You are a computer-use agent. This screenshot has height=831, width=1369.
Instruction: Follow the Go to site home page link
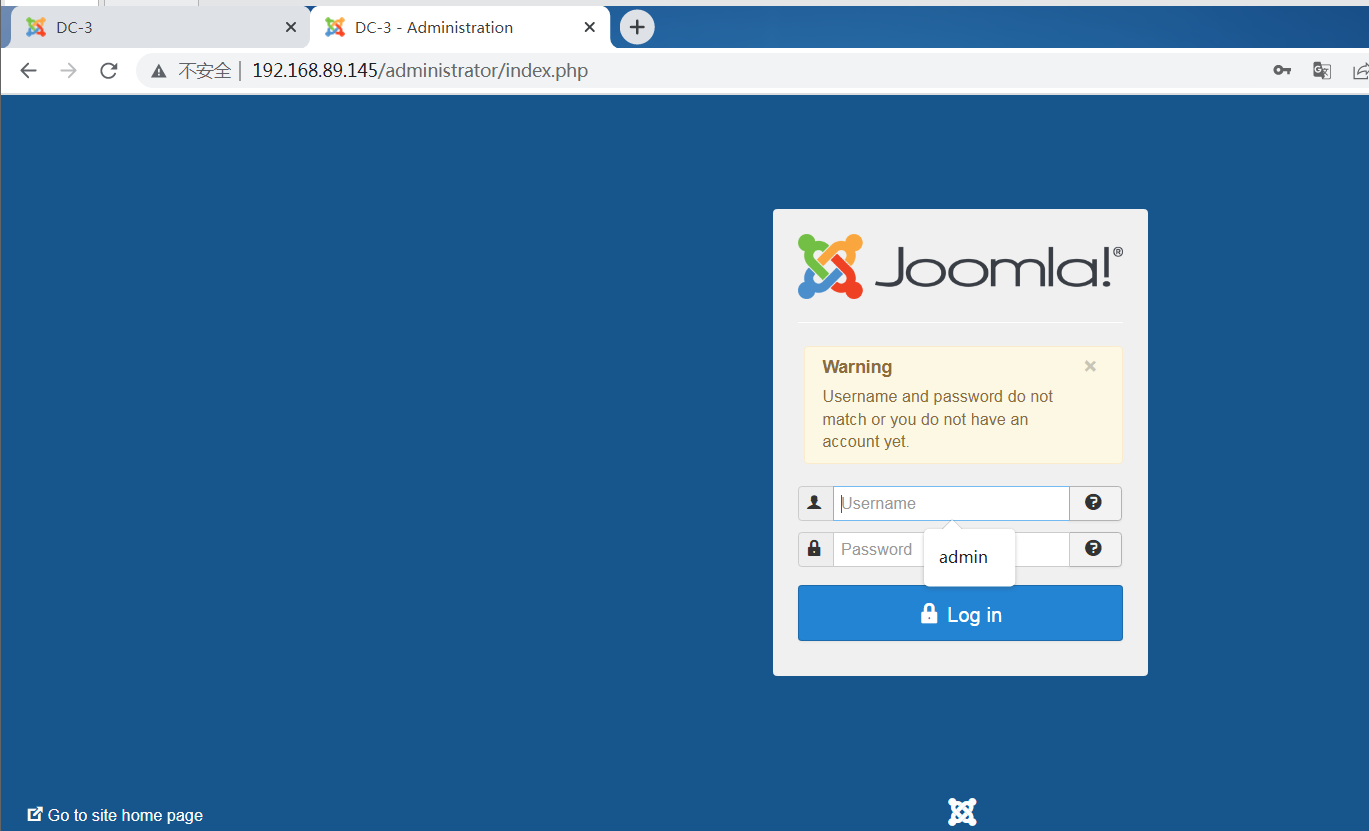click(x=116, y=815)
